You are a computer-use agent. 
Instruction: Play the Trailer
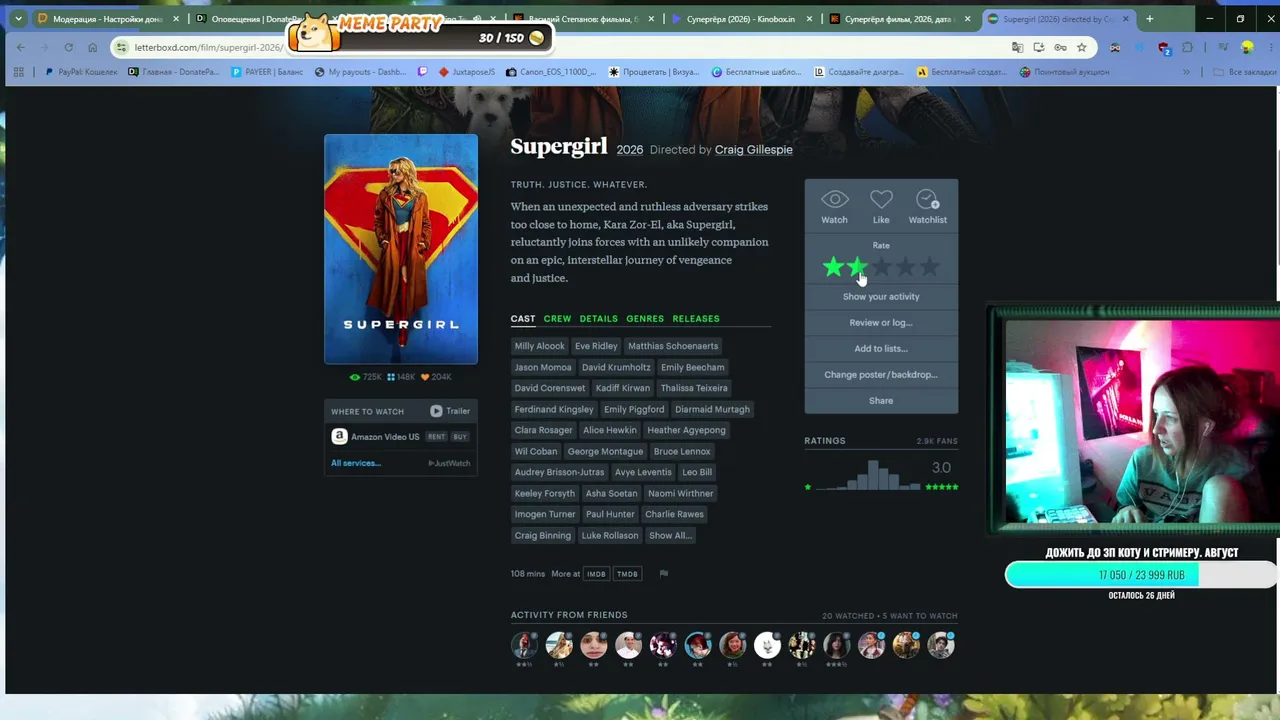tap(450, 411)
